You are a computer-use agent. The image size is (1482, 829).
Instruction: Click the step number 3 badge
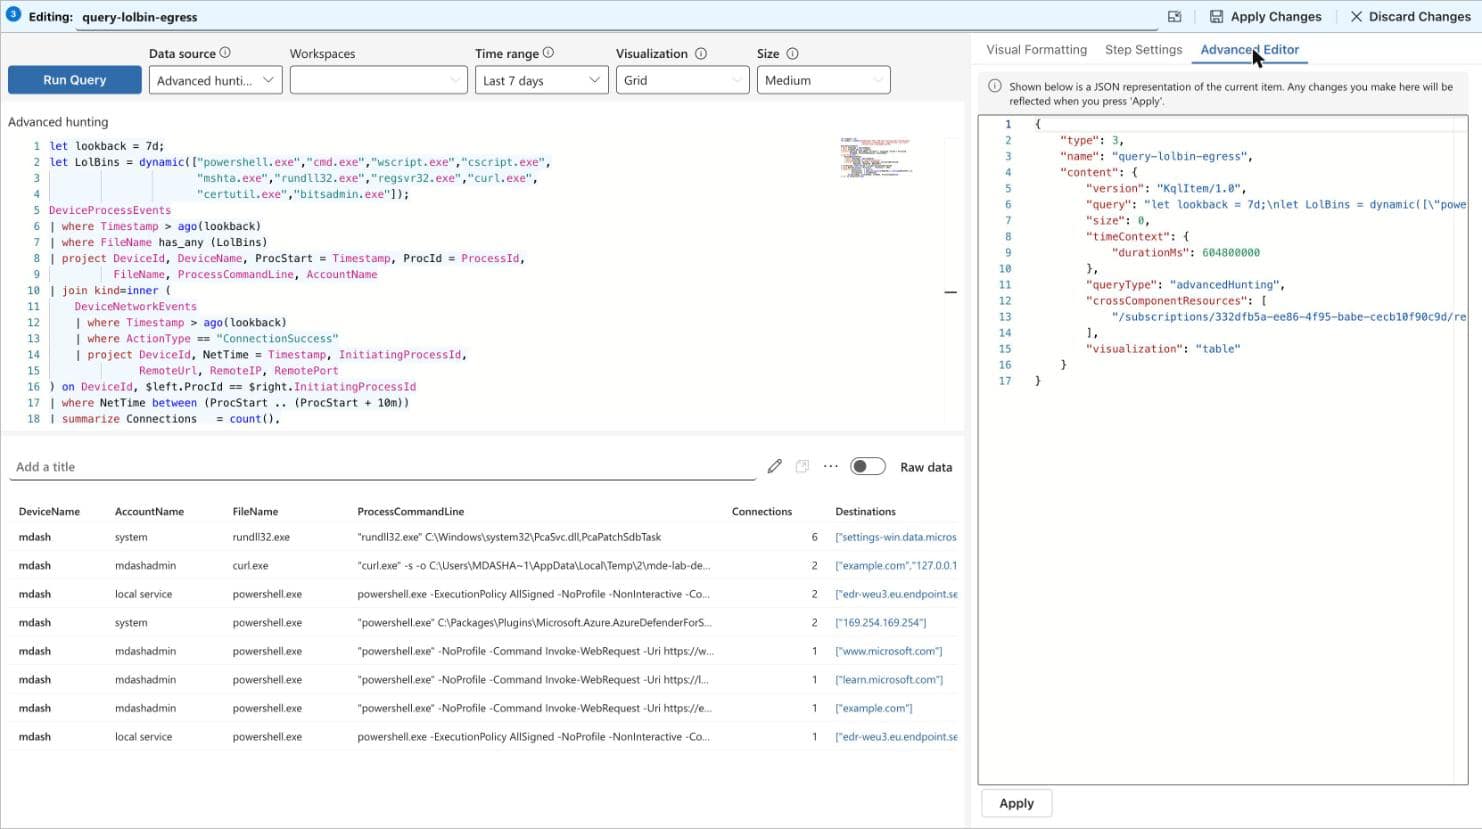[x=13, y=14]
